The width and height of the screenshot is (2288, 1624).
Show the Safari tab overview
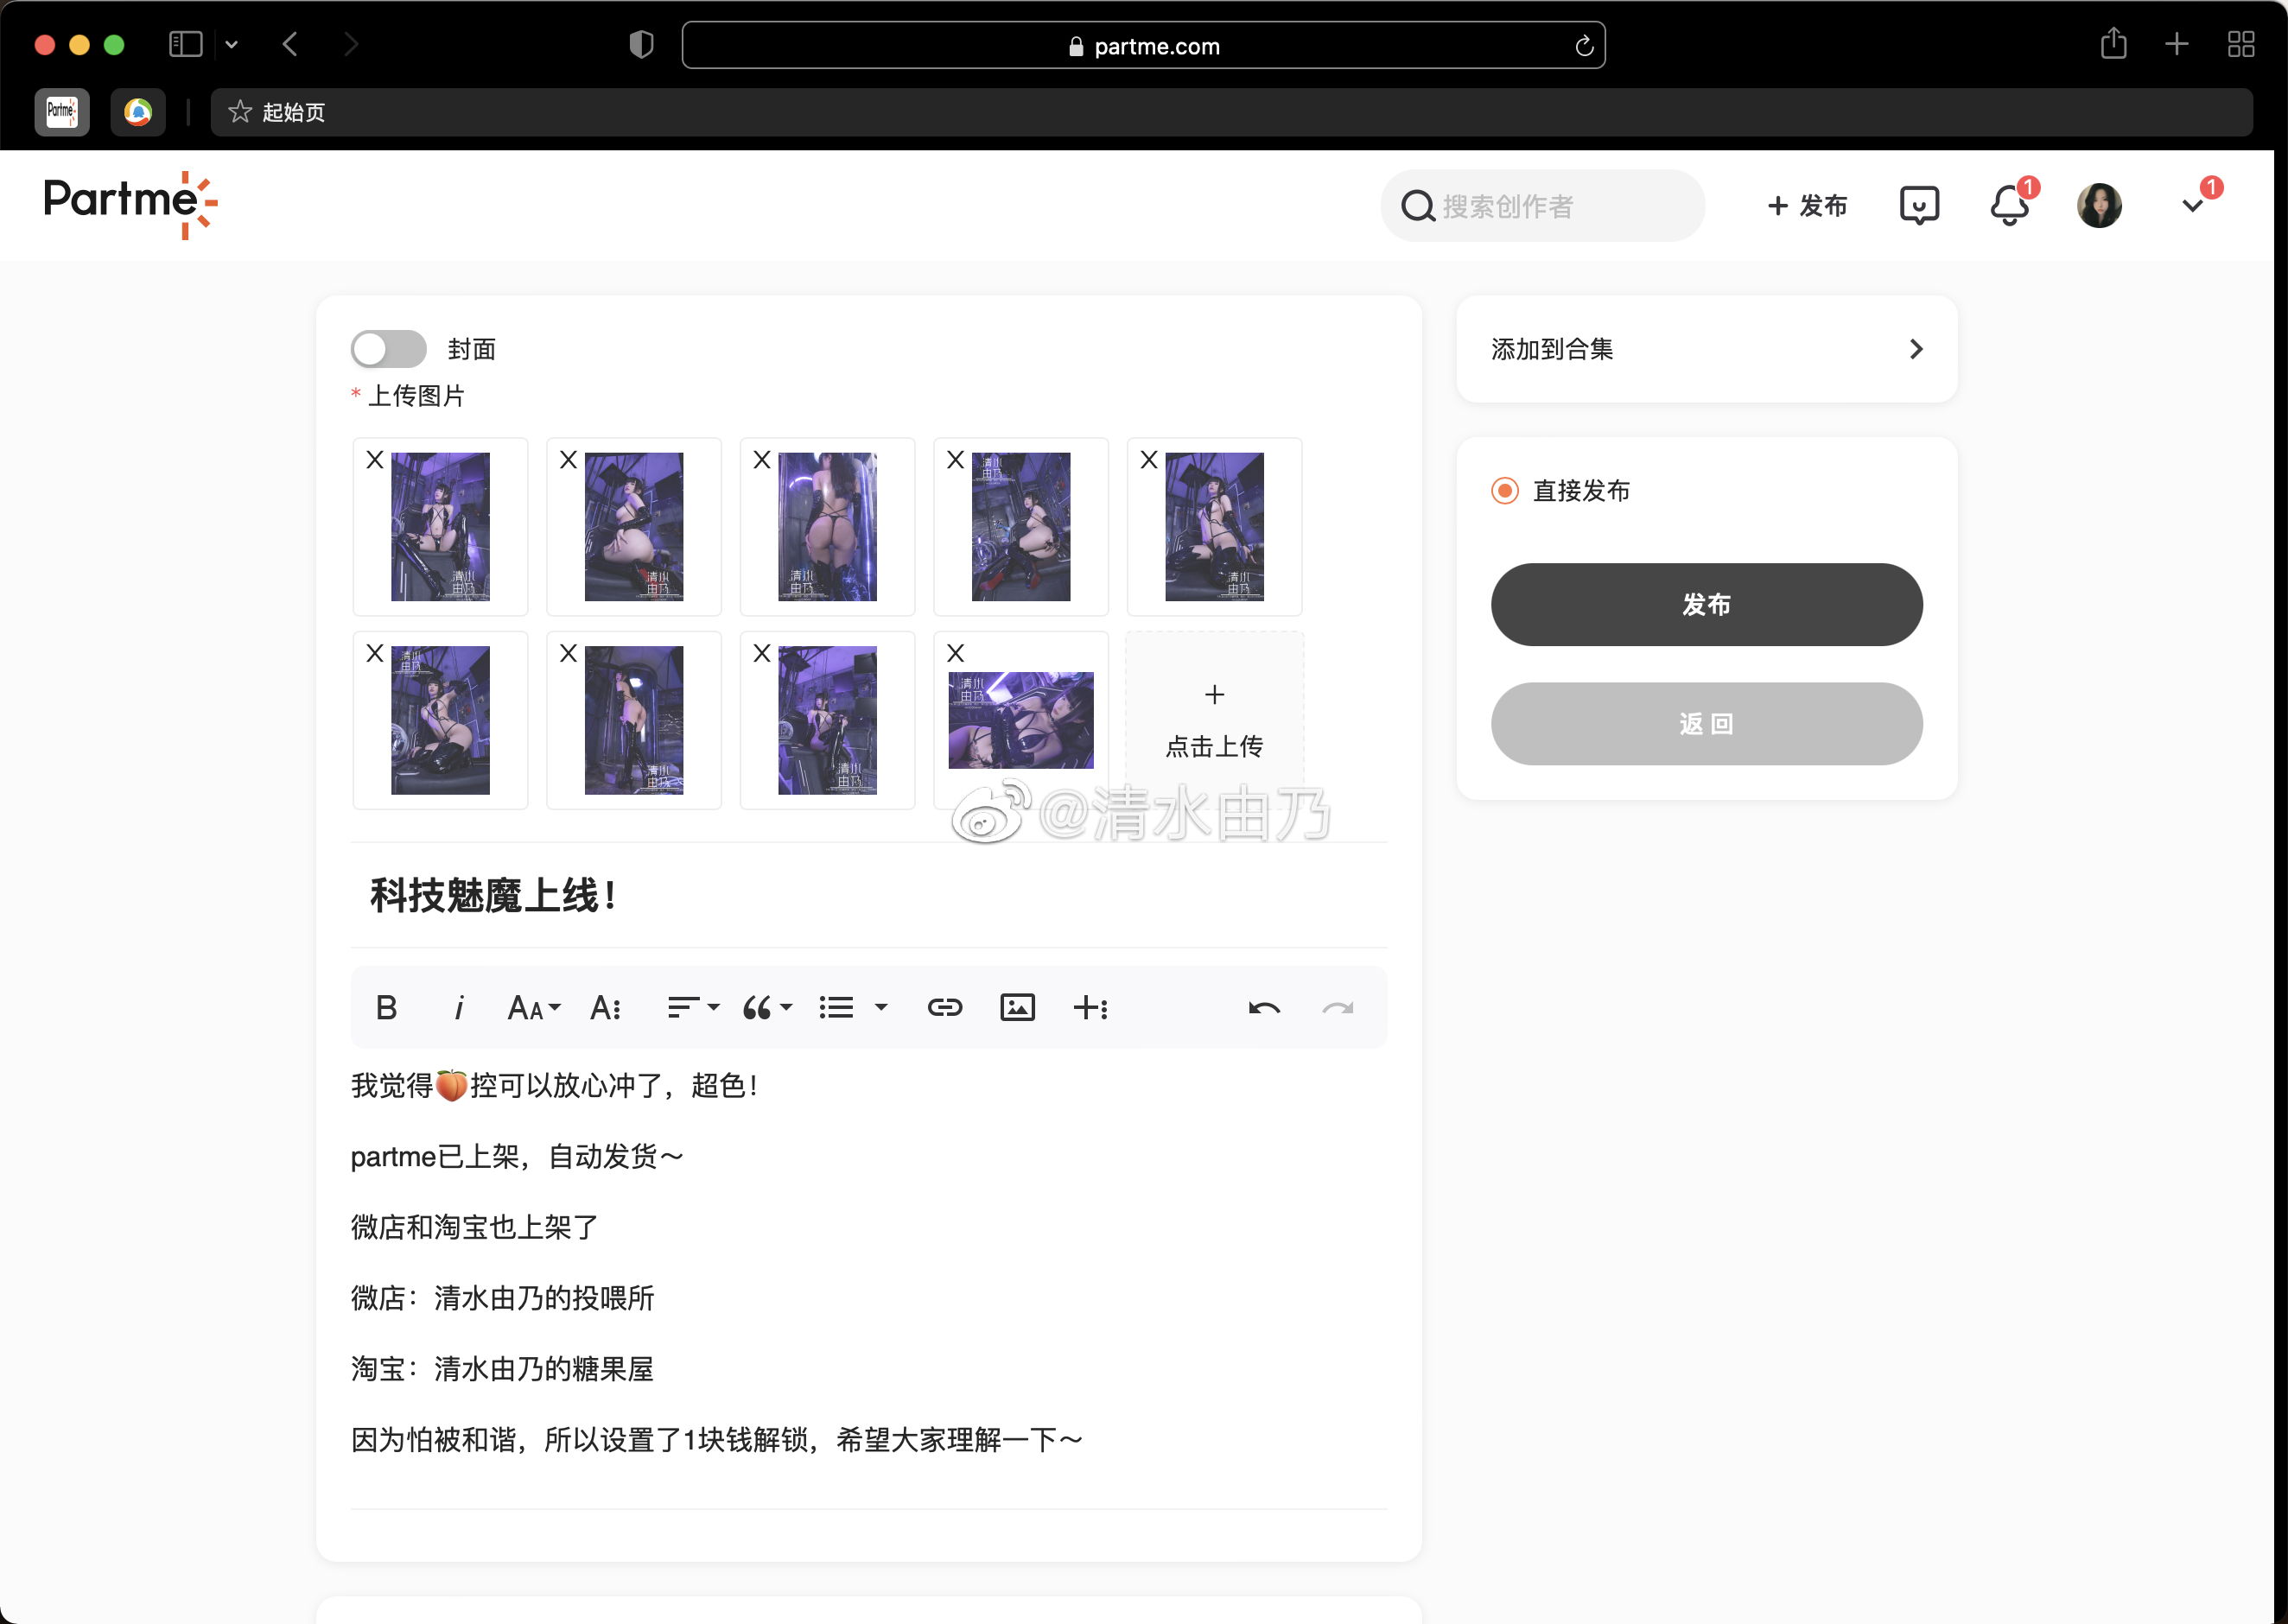pyautogui.click(x=2241, y=44)
